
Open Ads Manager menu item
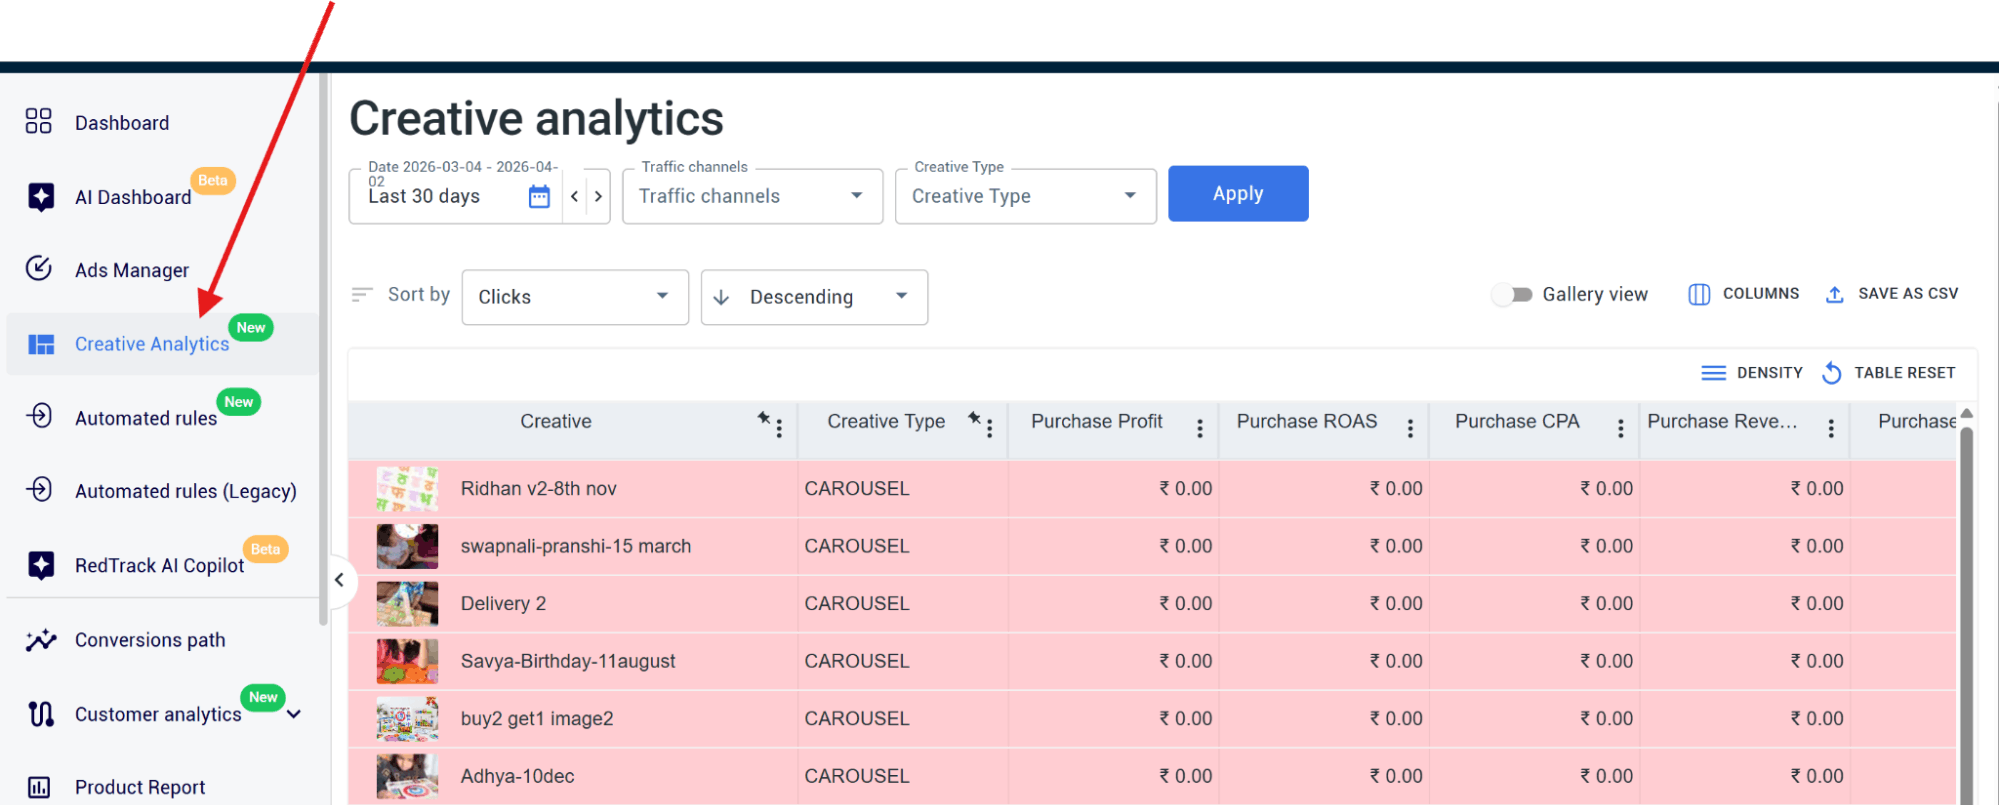pyautogui.click(x=132, y=270)
